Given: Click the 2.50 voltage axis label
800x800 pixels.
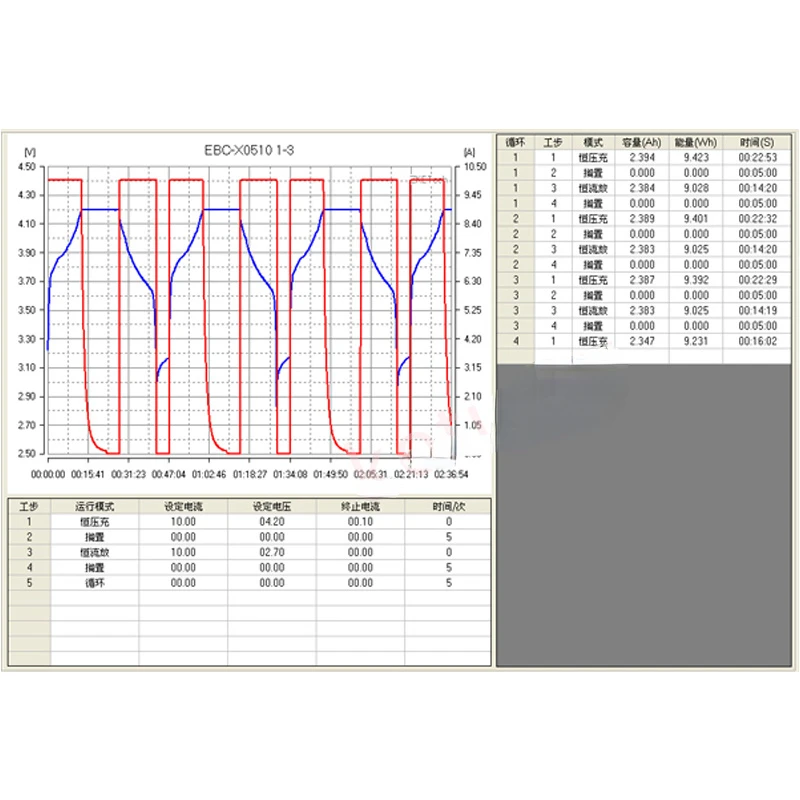Looking at the screenshot, I should 27,454.
